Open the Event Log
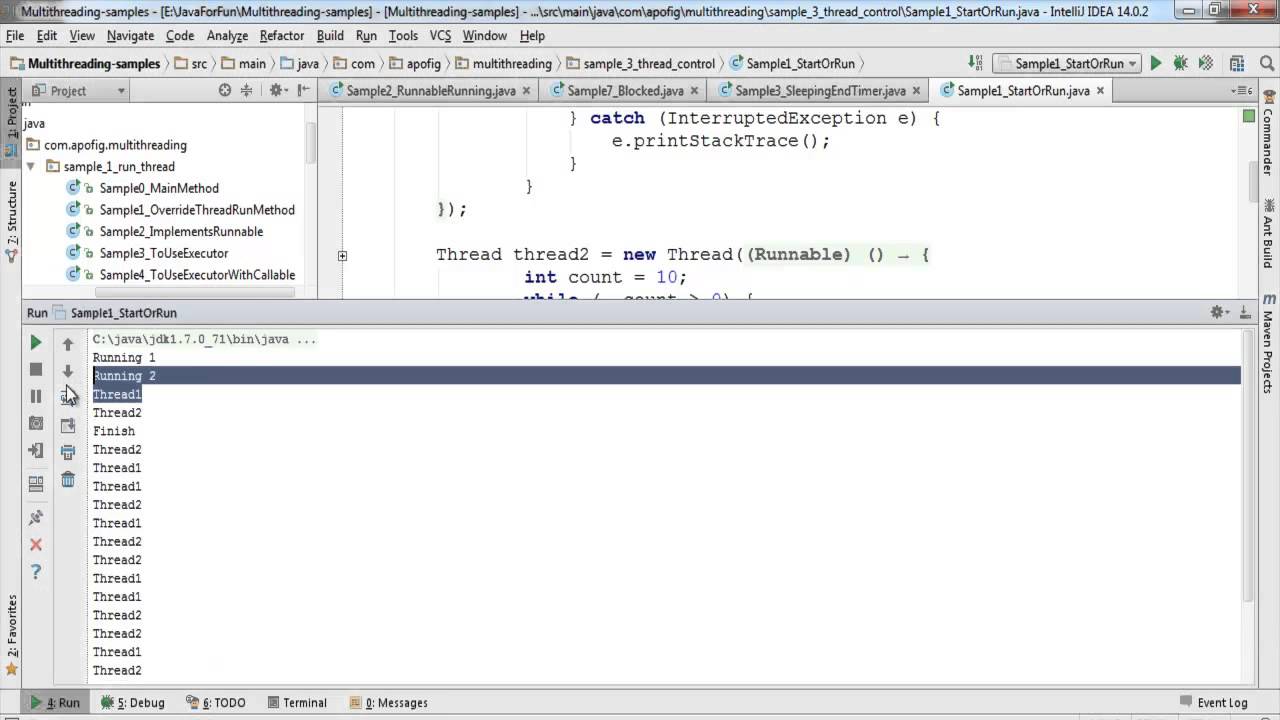The image size is (1280, 720). click(1213, 702)
